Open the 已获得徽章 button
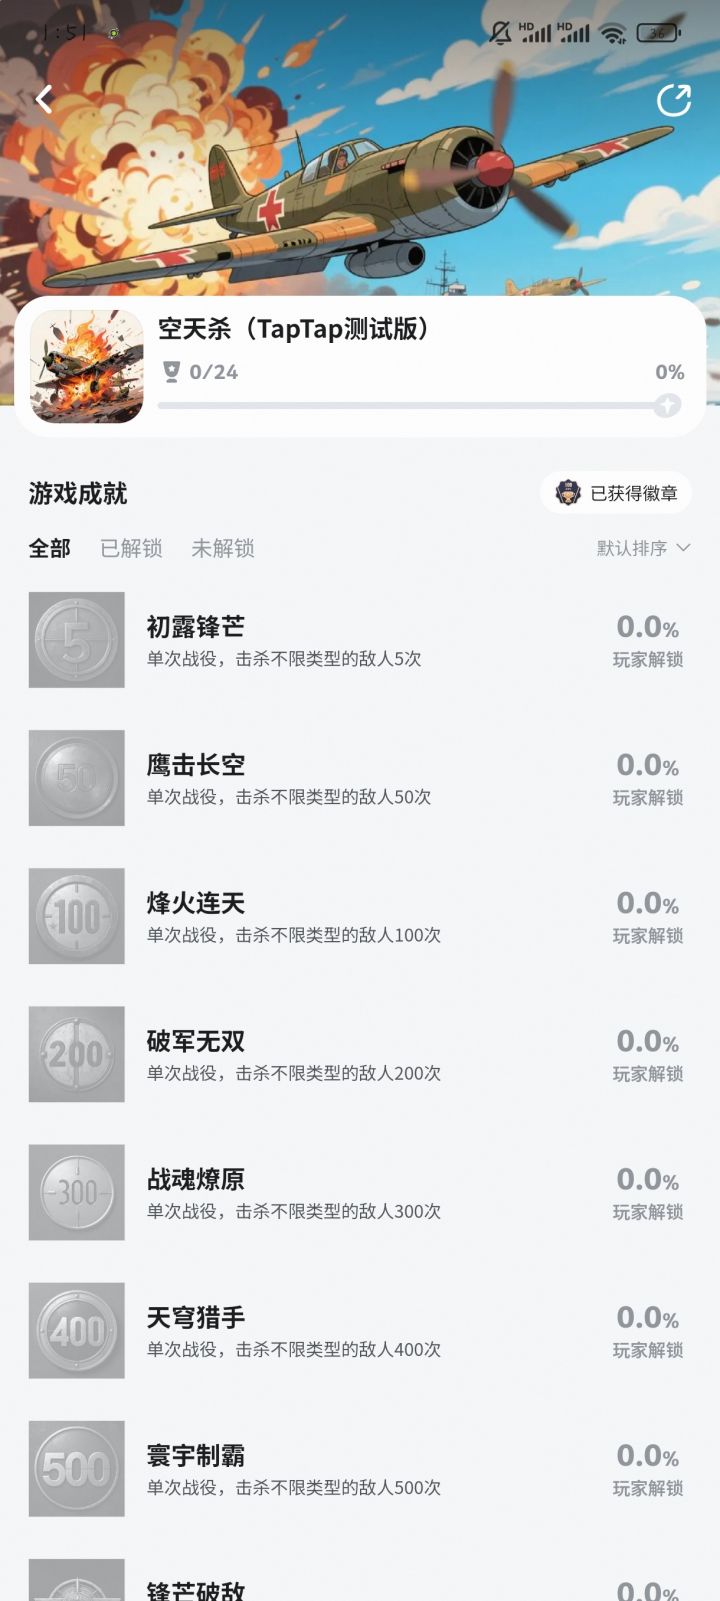This screenshot has height=1601, width=720. click(x=617, y=493)
